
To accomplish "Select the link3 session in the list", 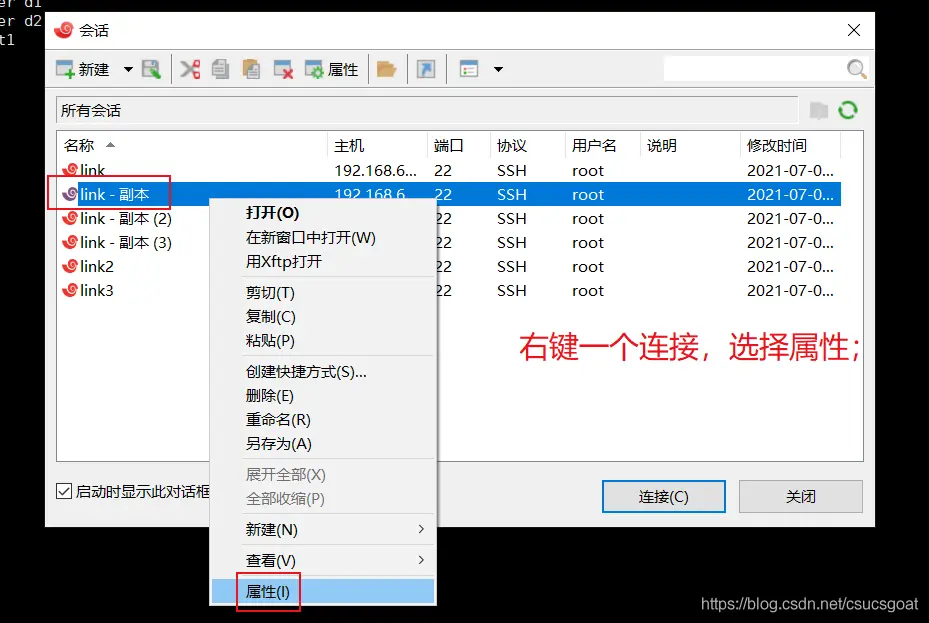I will tap(96, 290).
